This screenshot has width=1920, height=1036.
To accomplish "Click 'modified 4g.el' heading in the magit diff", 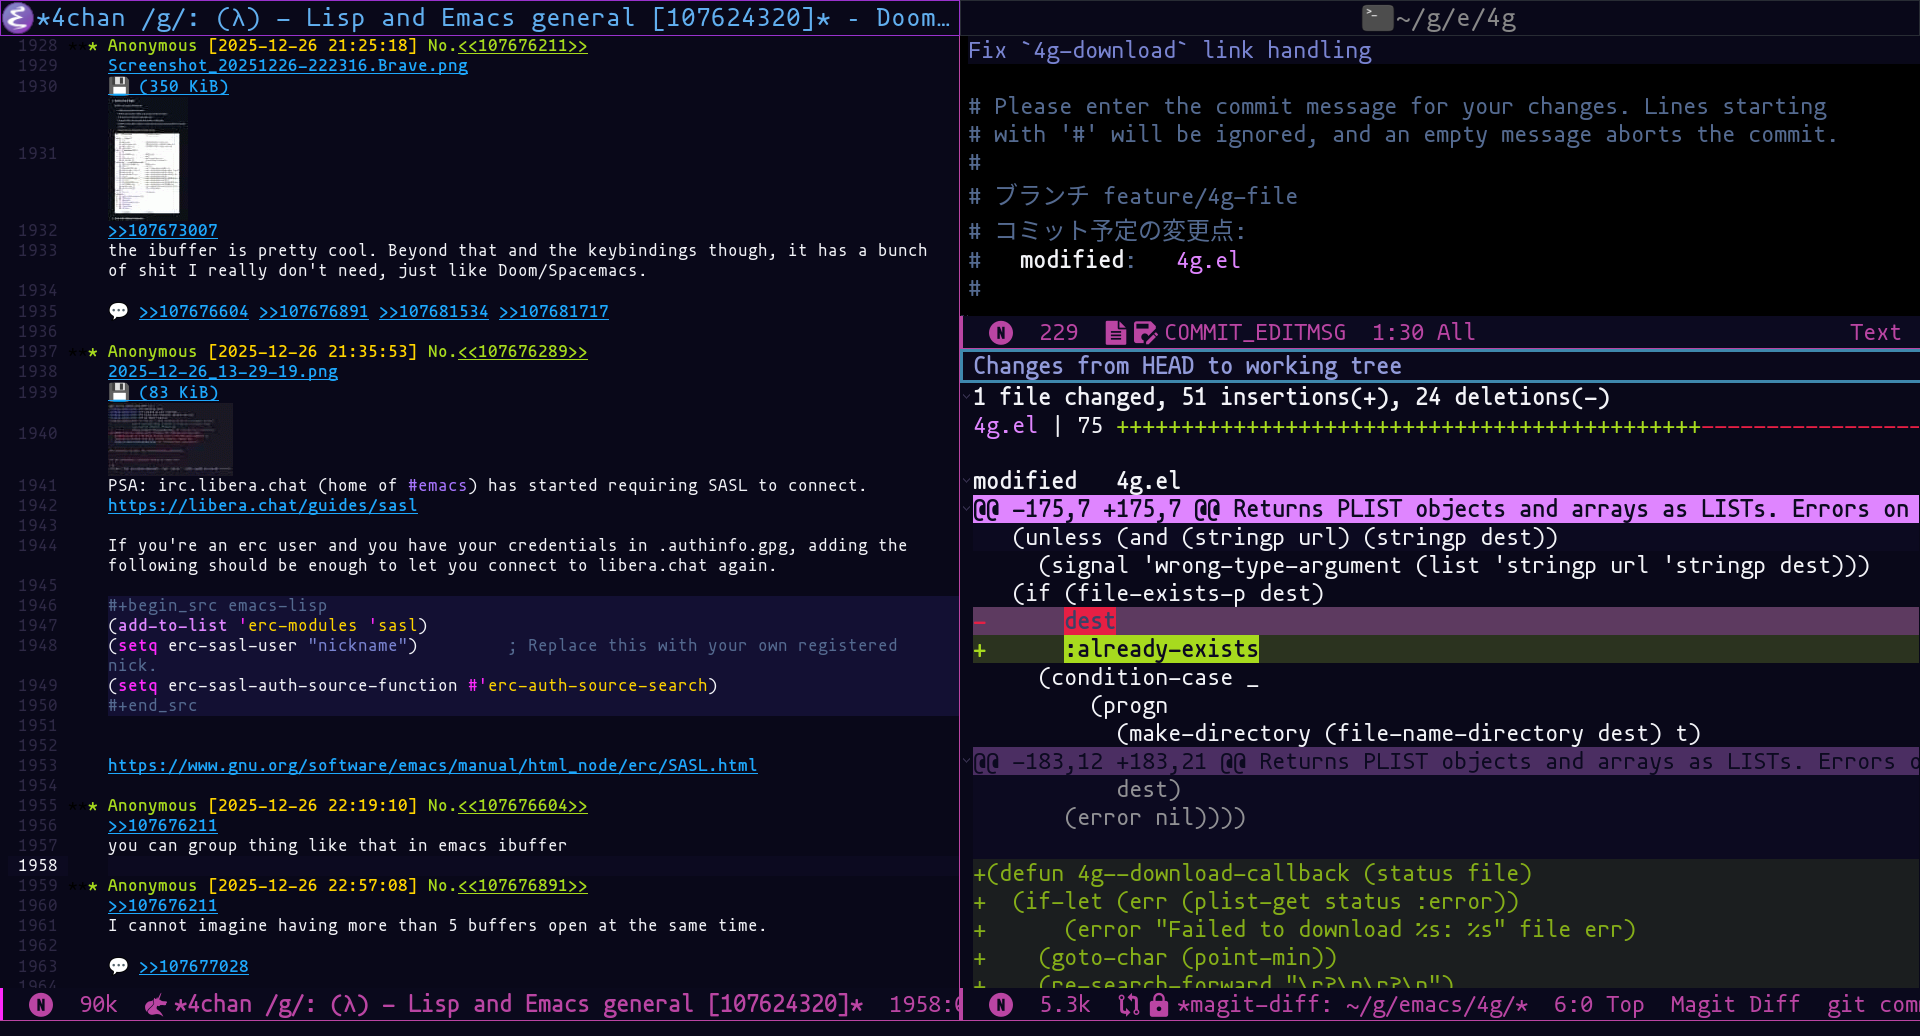I will click(1077, 481).
